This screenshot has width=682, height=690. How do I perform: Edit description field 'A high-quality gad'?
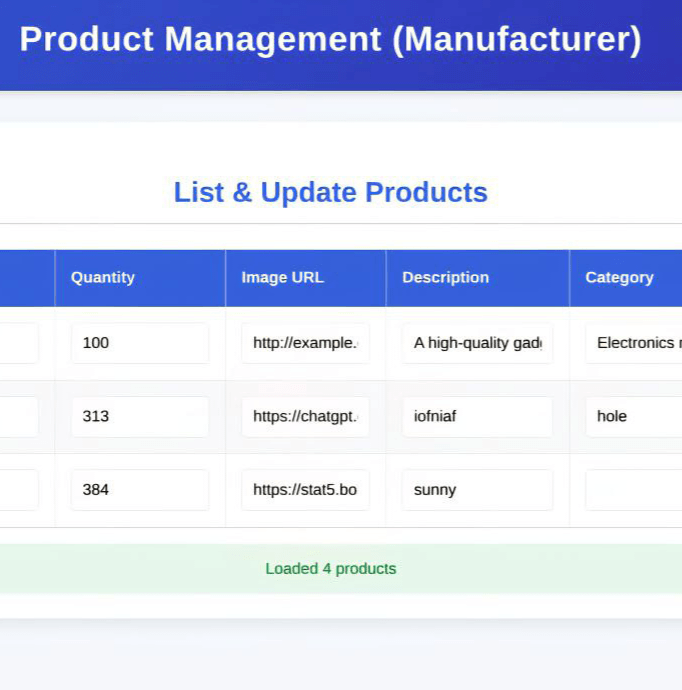(477, 343)
